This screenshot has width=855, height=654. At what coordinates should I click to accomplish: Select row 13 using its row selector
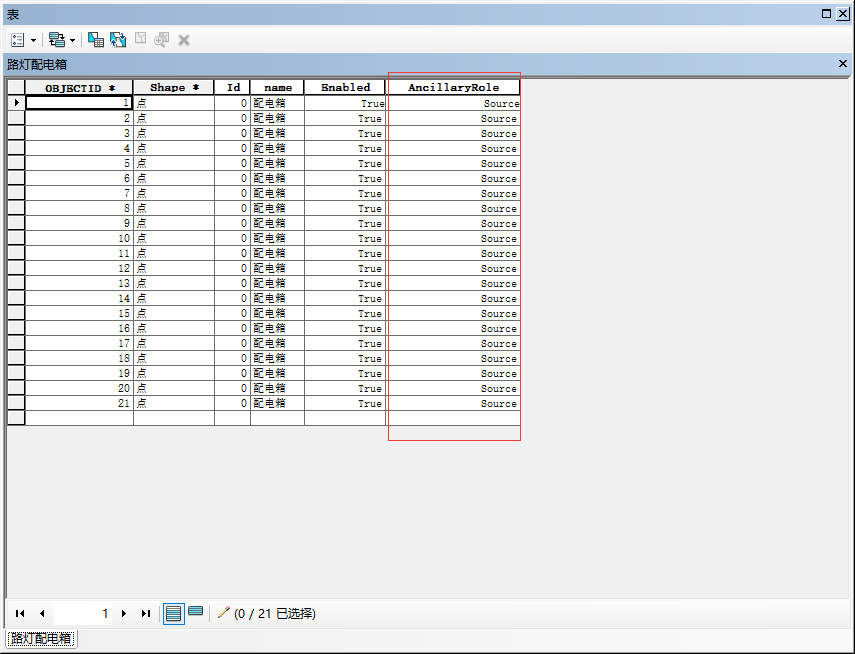pyautogui.click(x=16, y=283)
